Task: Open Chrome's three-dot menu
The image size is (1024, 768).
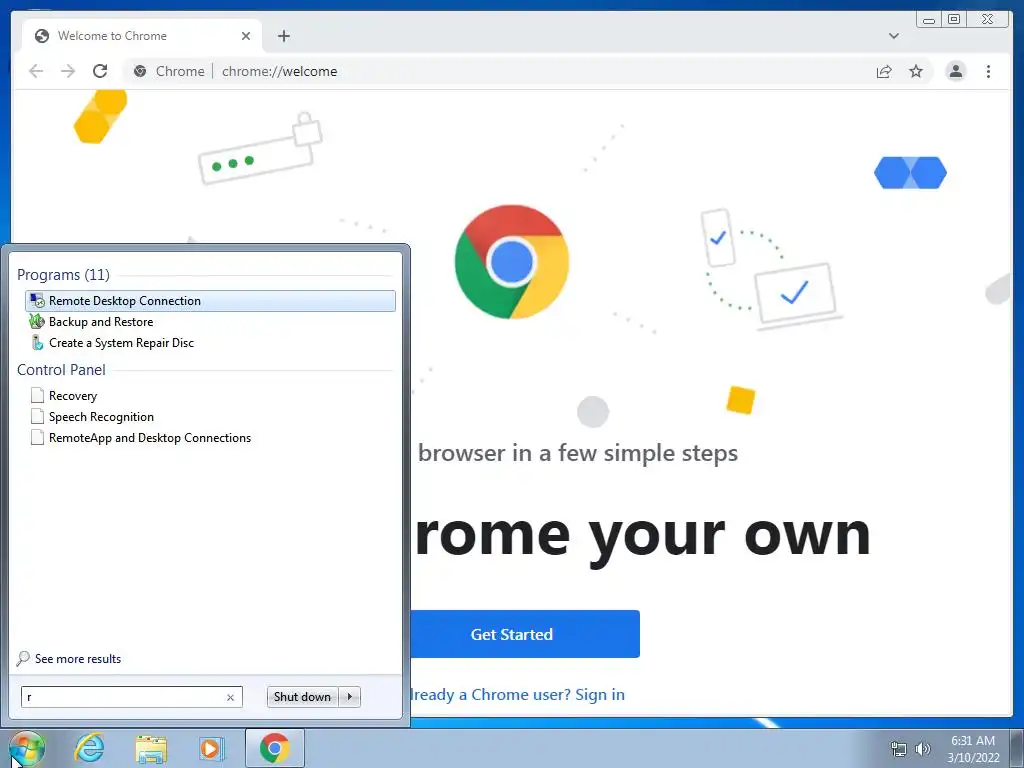Action: pyautogui.click(x=988, y=71)
